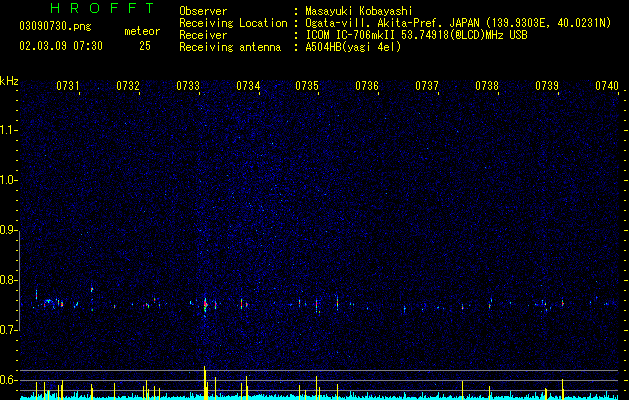This screenshot has height=400, width=629.
Task: Click the tallest yellow power spike after 0733
Action: 205,383
